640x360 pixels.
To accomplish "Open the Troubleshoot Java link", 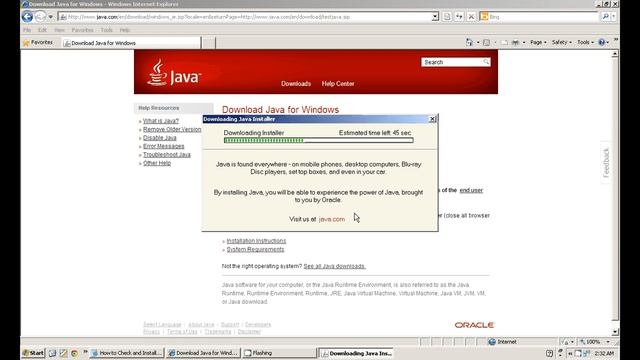I will point(167,155).
